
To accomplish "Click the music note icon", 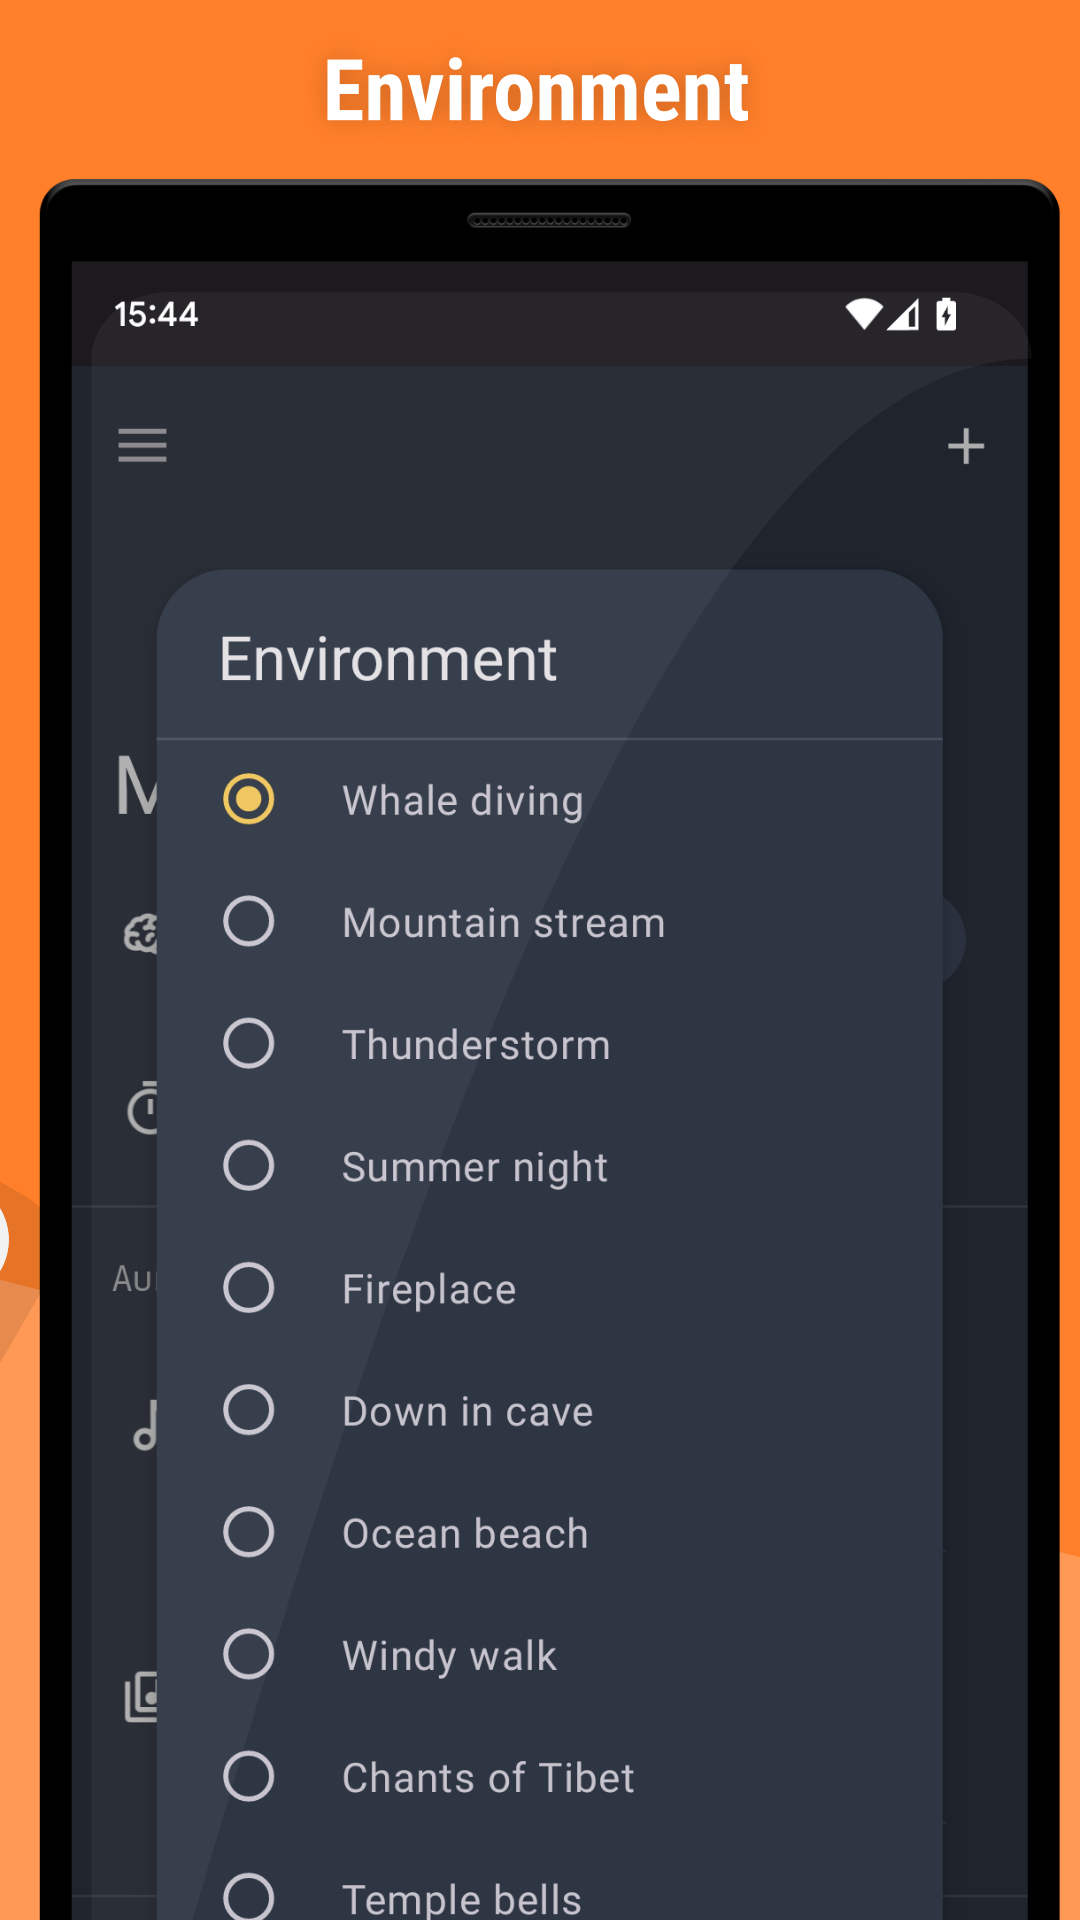I will pyautogui.click(x=146, y=1425).
